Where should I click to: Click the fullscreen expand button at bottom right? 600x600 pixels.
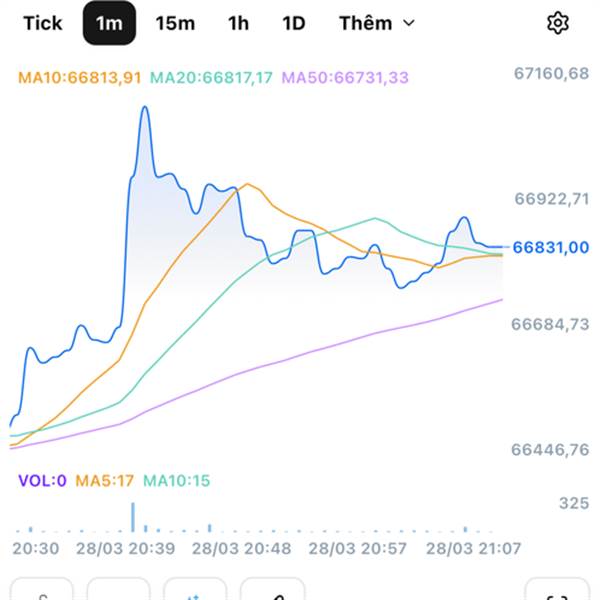click(557, 592)
